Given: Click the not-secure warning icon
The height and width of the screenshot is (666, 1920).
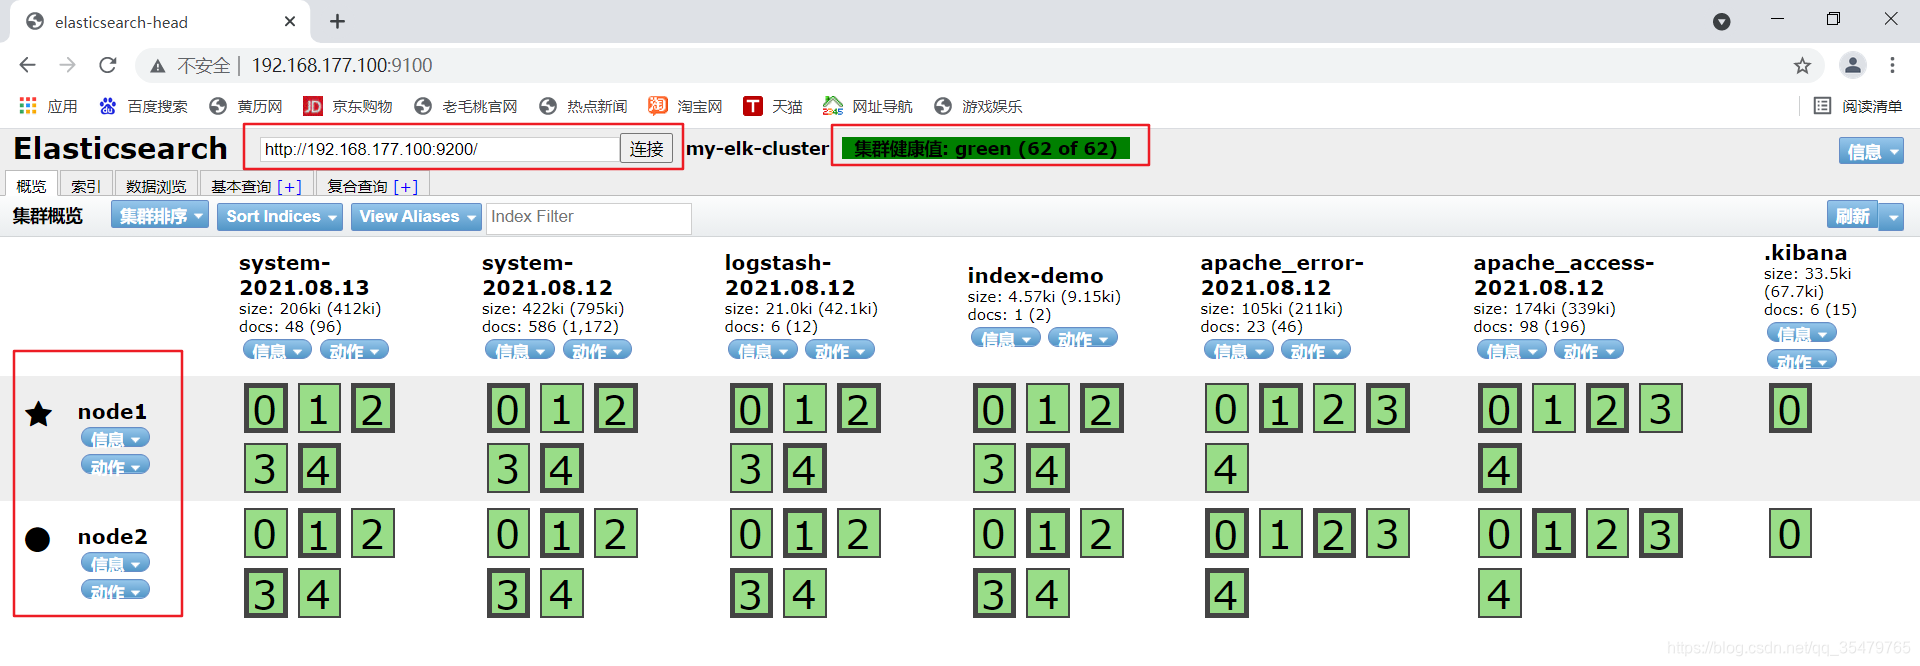Looking at the screenshot, I should tap(157, 66).
